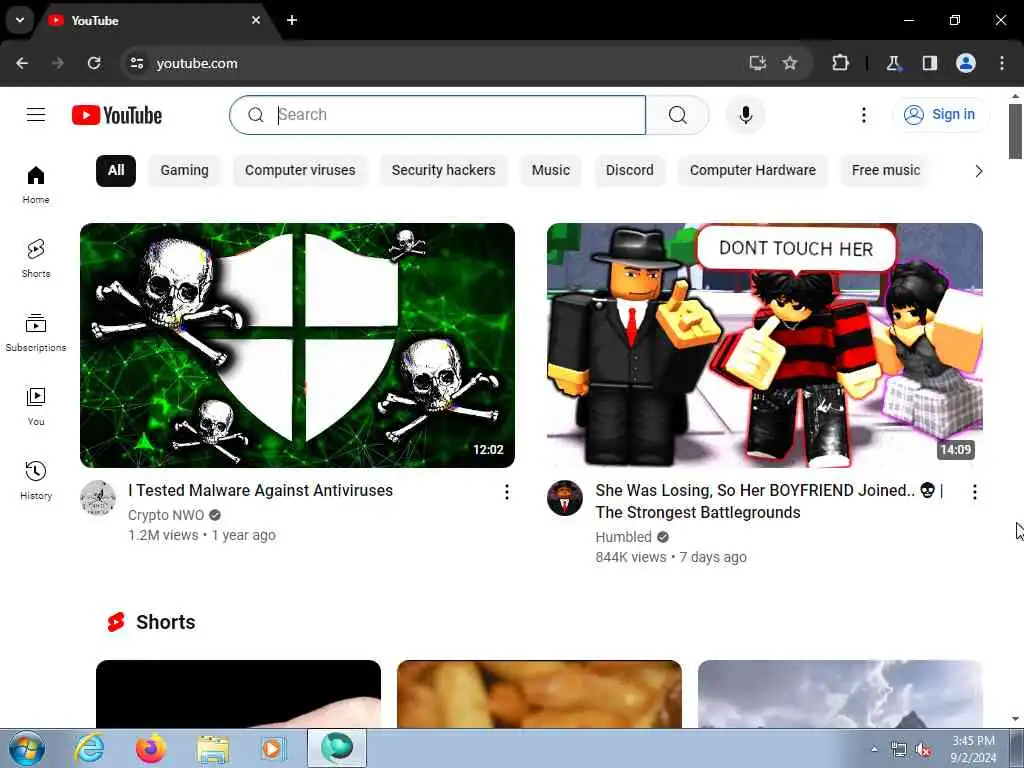Screen dimensions: 1024x768
Task: Select the Security hackers chip
Action: point(443,170)
